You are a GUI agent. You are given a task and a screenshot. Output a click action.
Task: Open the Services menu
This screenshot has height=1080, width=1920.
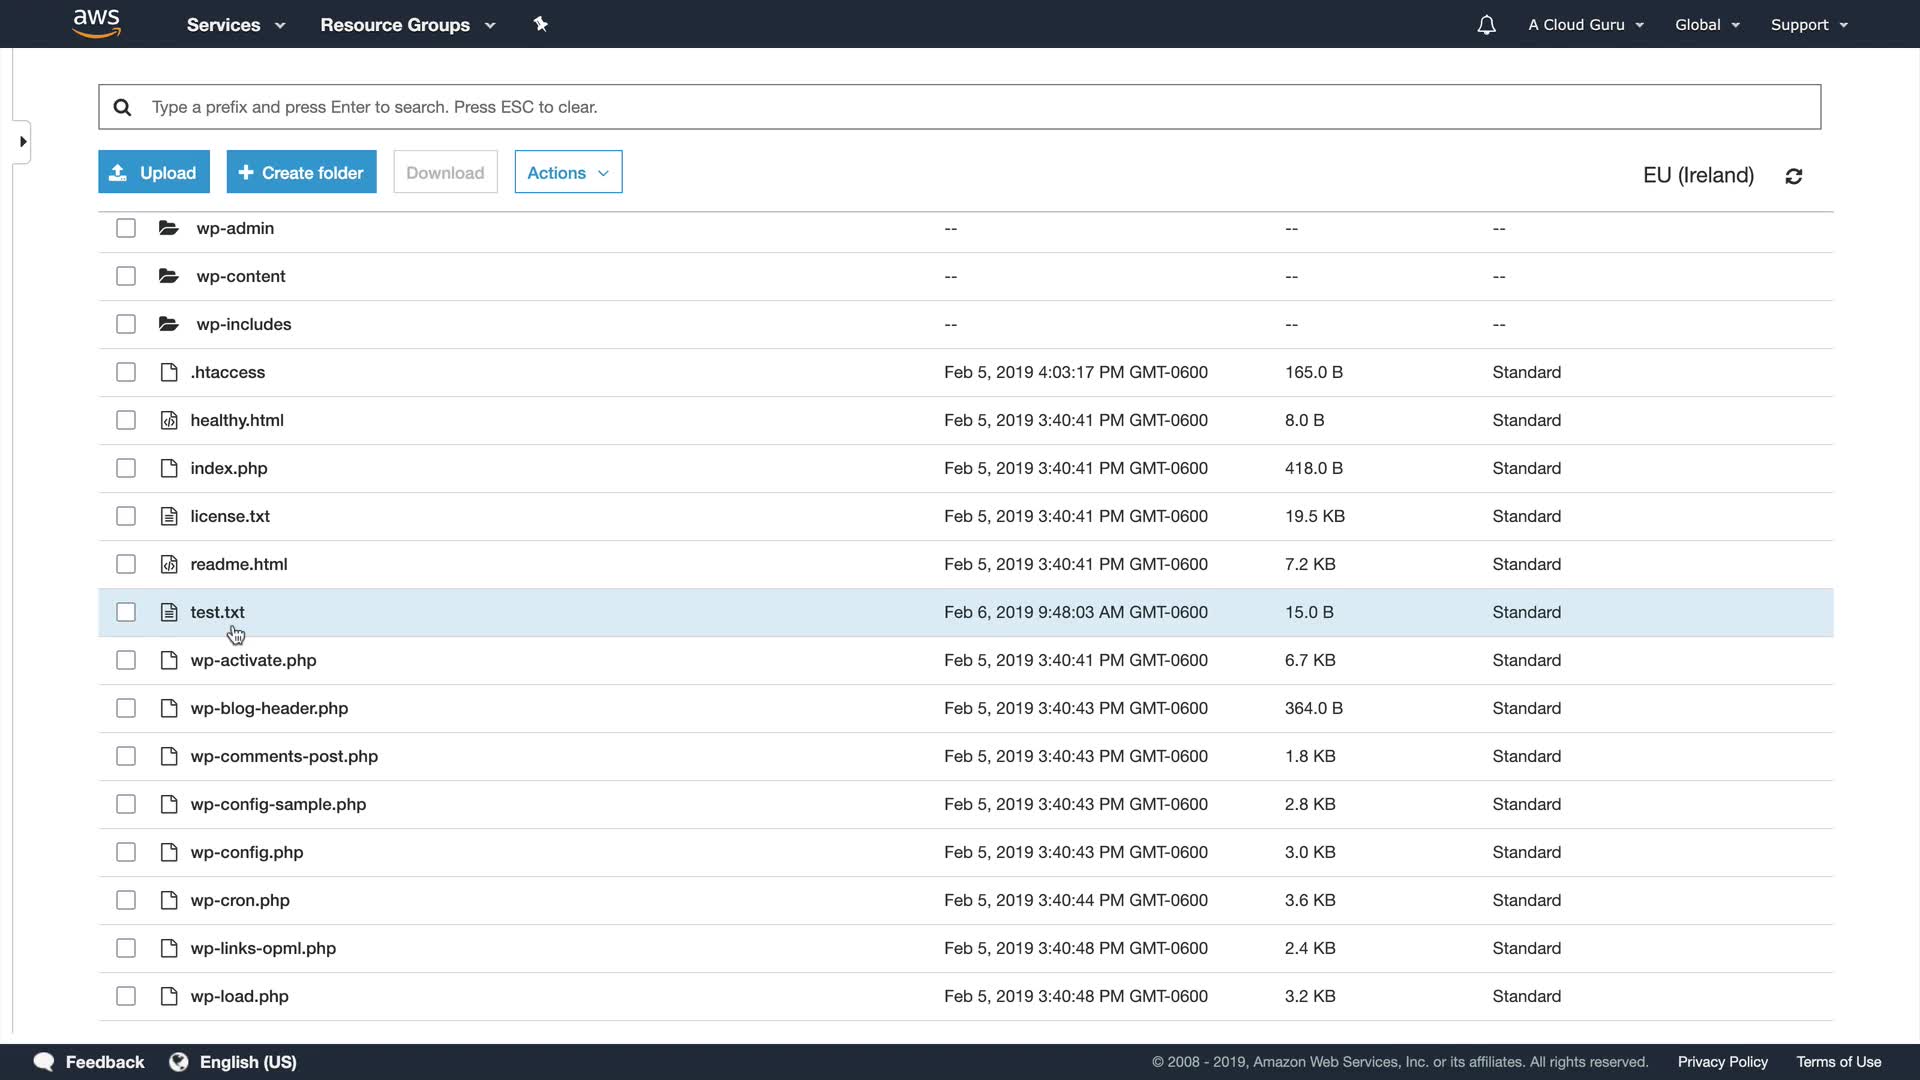tap(236, 25)
